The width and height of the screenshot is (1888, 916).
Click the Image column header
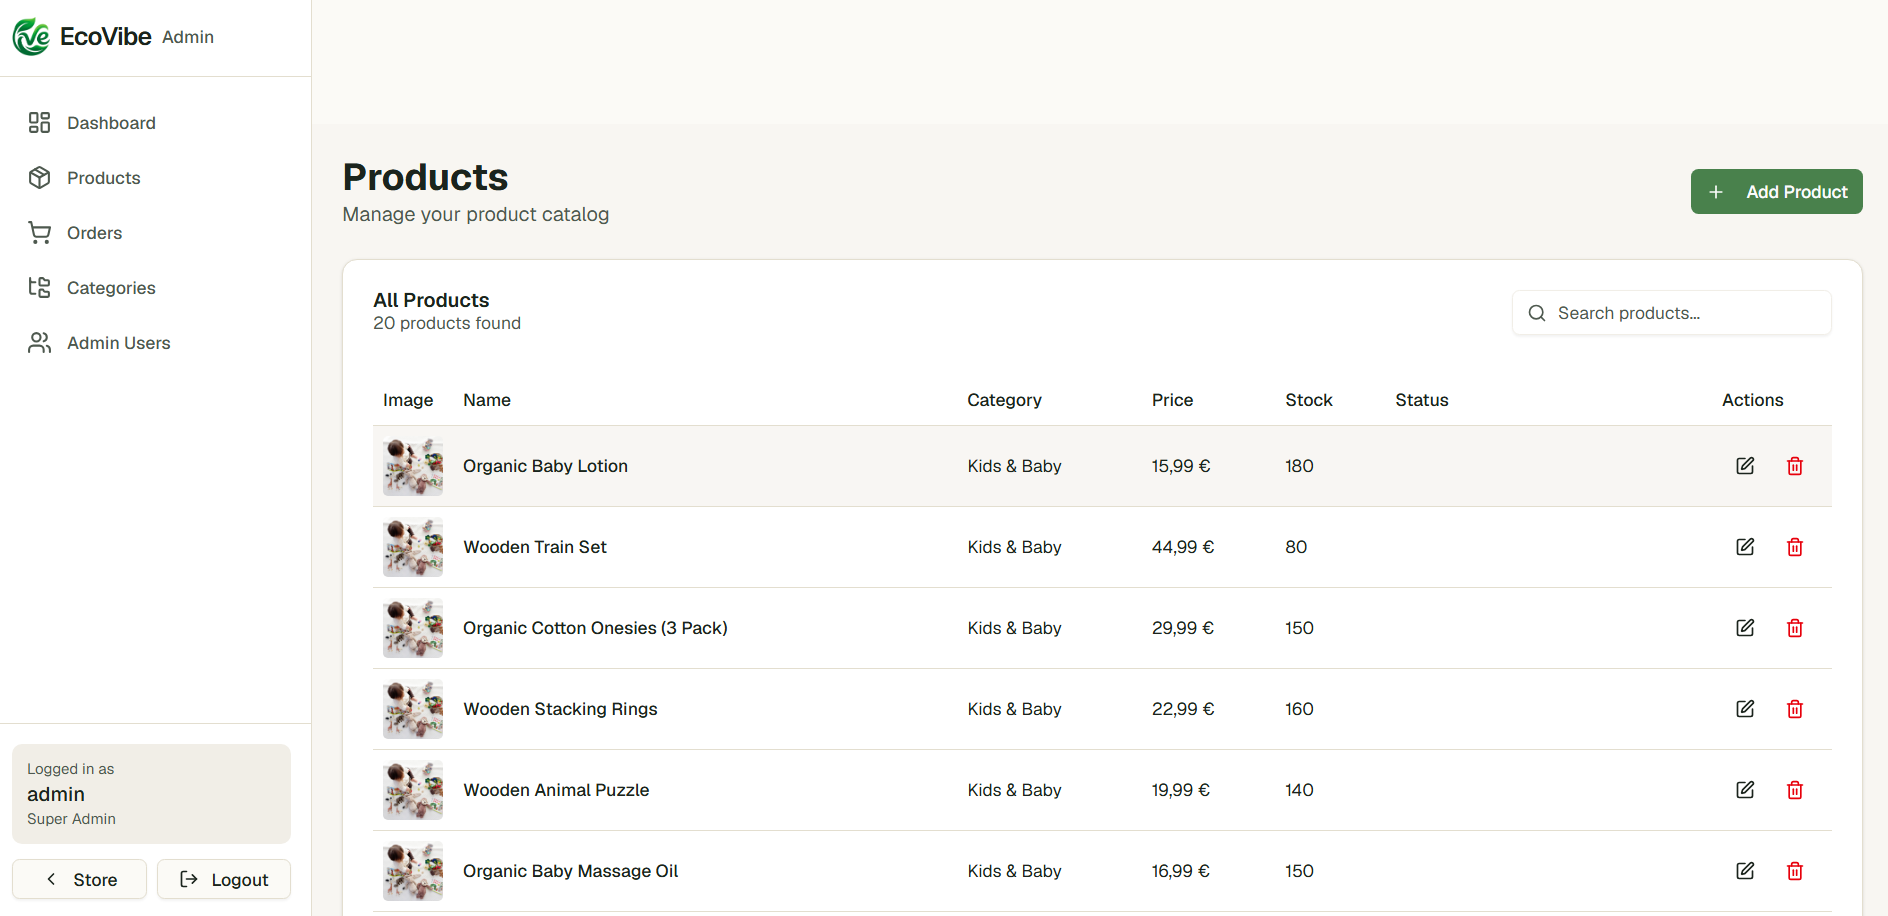(408, 400)
